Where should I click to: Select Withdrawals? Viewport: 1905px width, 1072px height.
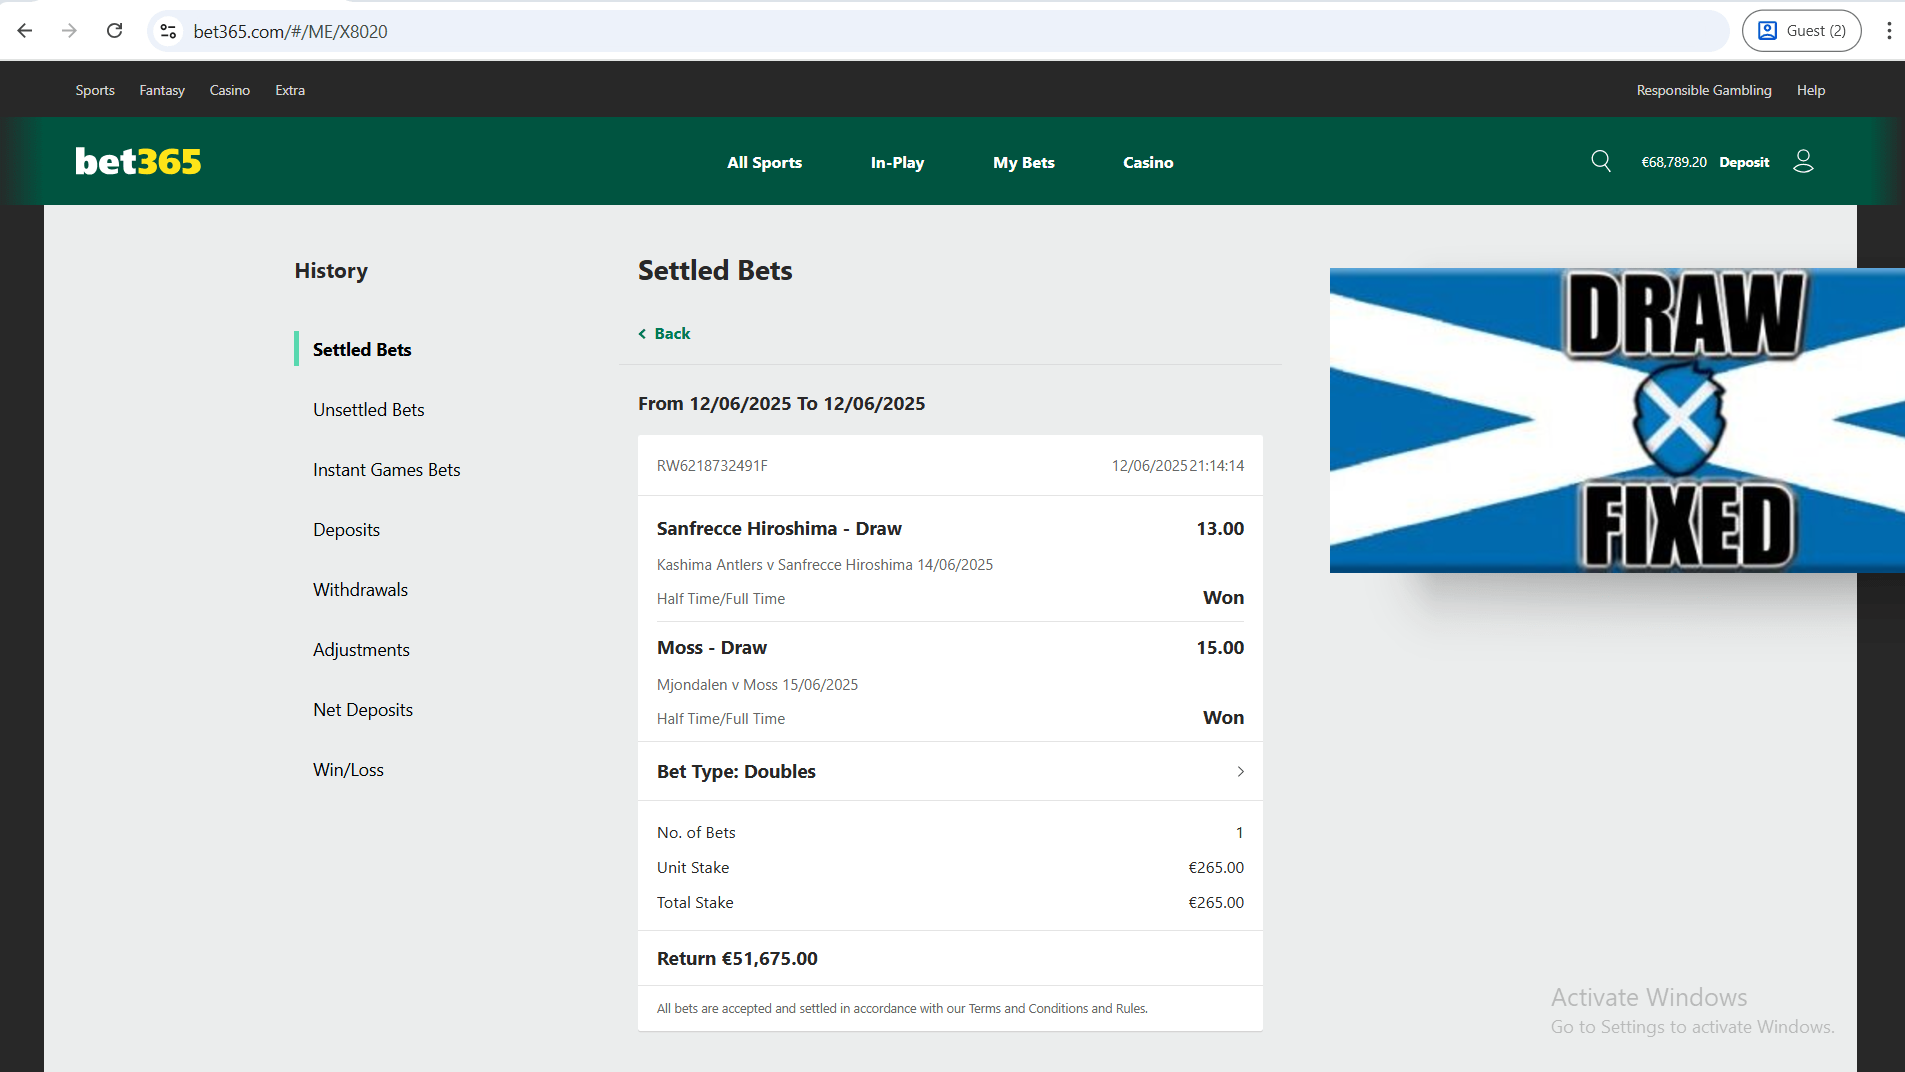(x=360, y=590)
